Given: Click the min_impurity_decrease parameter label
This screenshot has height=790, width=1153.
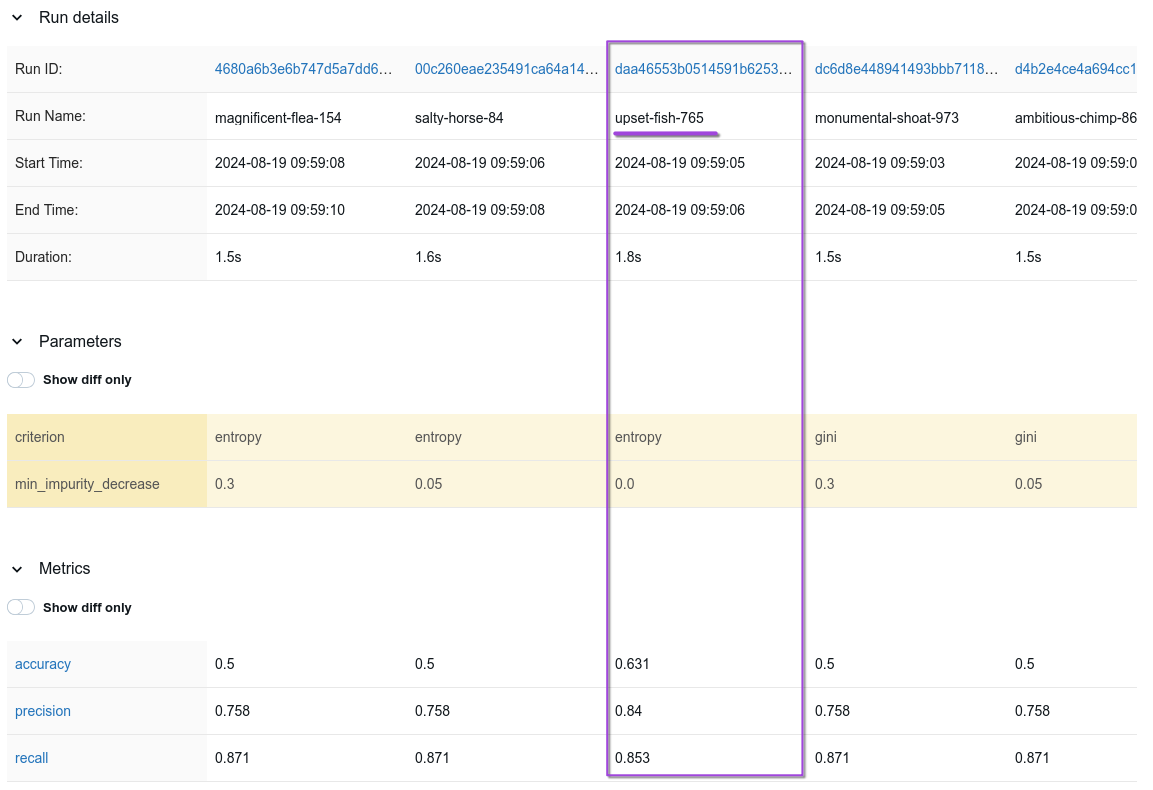Looking at the screenshot, I should [87, 484].
